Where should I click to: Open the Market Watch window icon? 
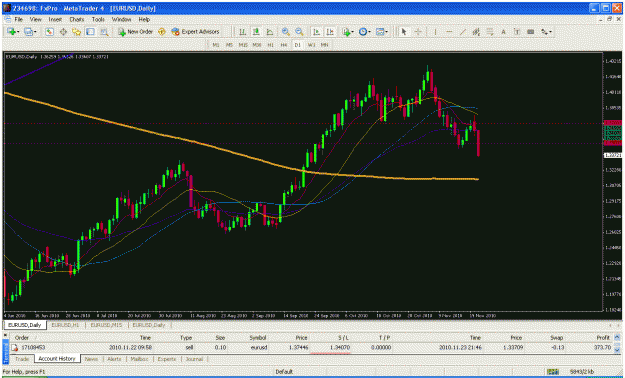(49, 32)
